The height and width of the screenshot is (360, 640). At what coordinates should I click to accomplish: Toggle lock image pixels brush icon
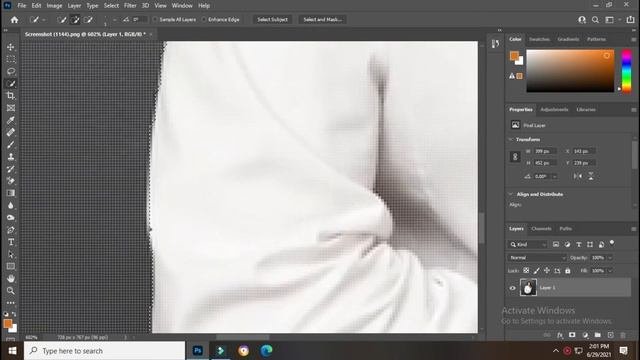(536, 271)
